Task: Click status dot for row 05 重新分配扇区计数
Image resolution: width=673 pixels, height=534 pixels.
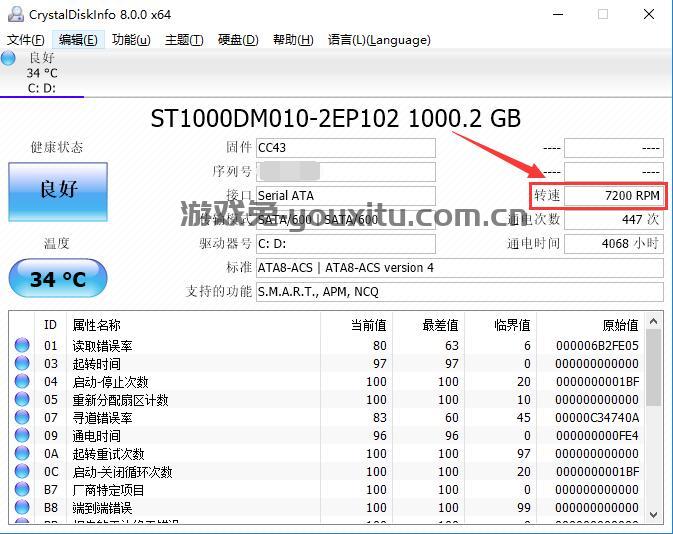Action: pyautogui.click(x=22, y=399)
